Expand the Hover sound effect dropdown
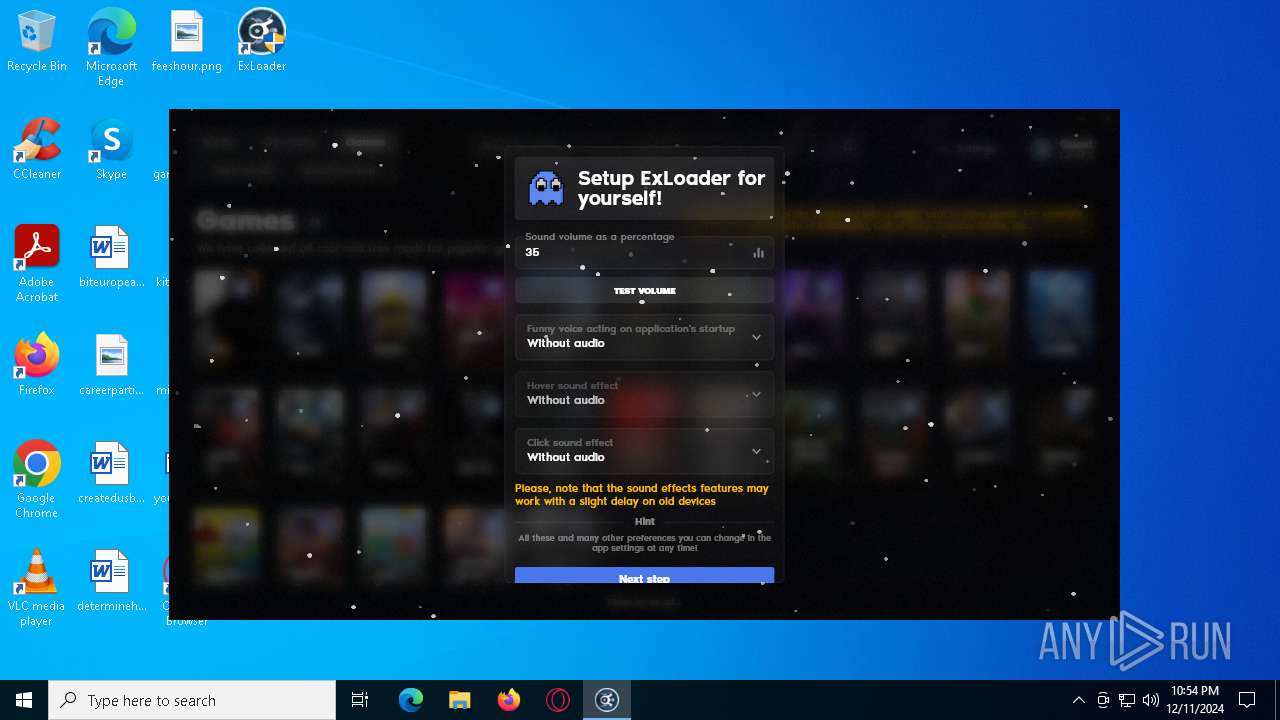This screenshot has height=720, width=1280. pos(644,394)
